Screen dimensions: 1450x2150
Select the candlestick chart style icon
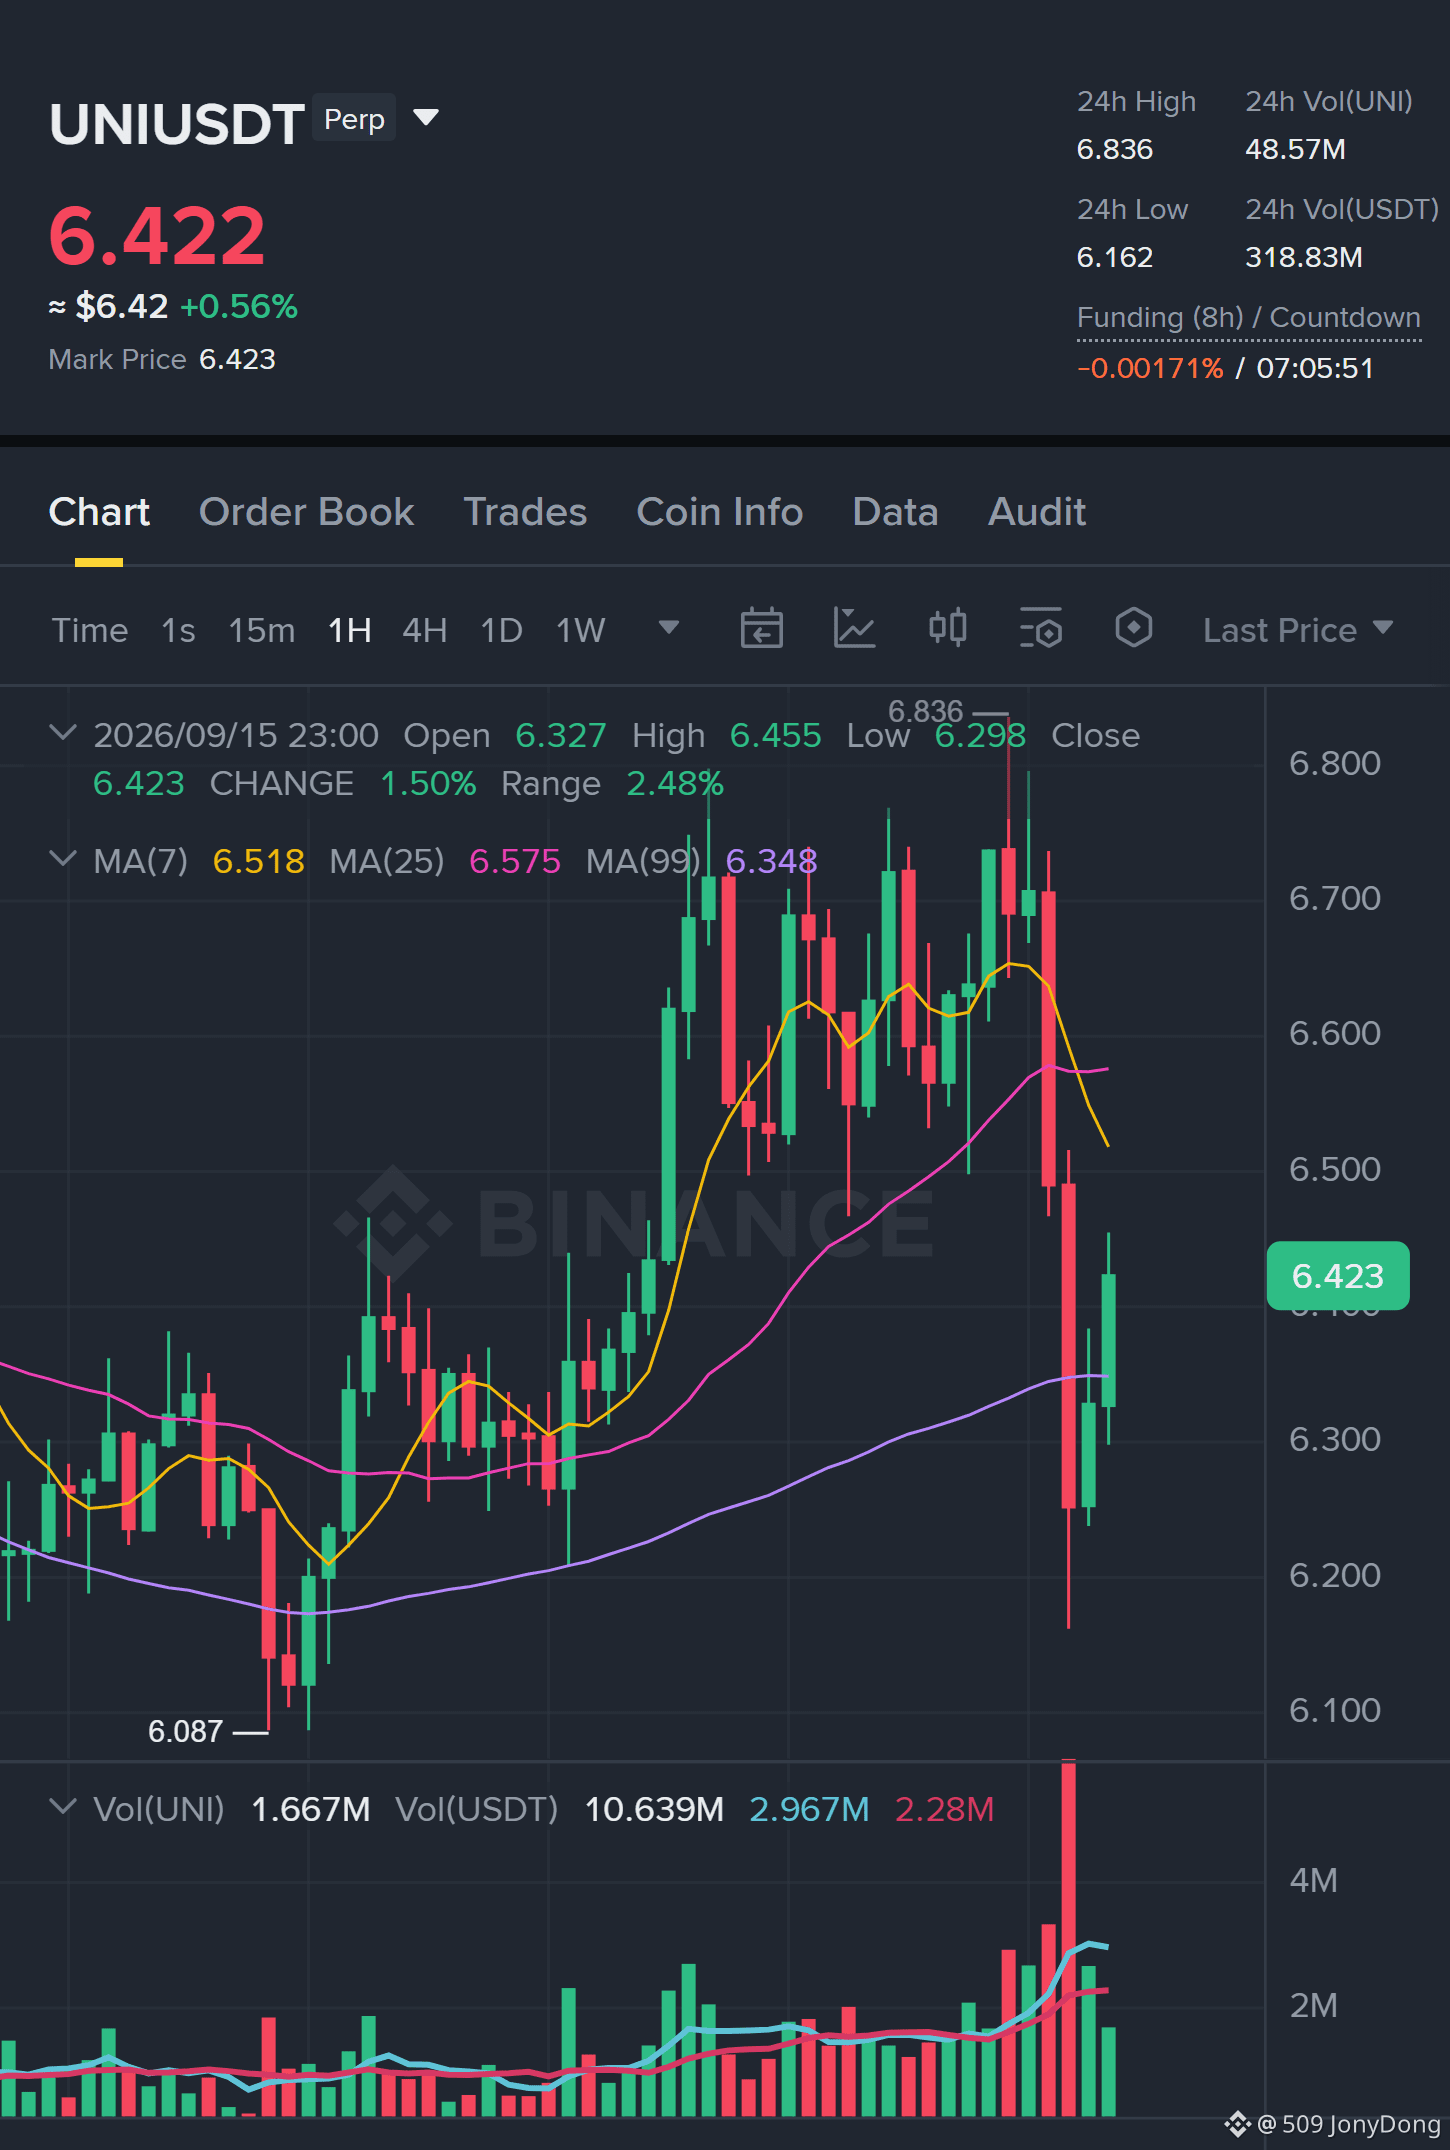947,628
